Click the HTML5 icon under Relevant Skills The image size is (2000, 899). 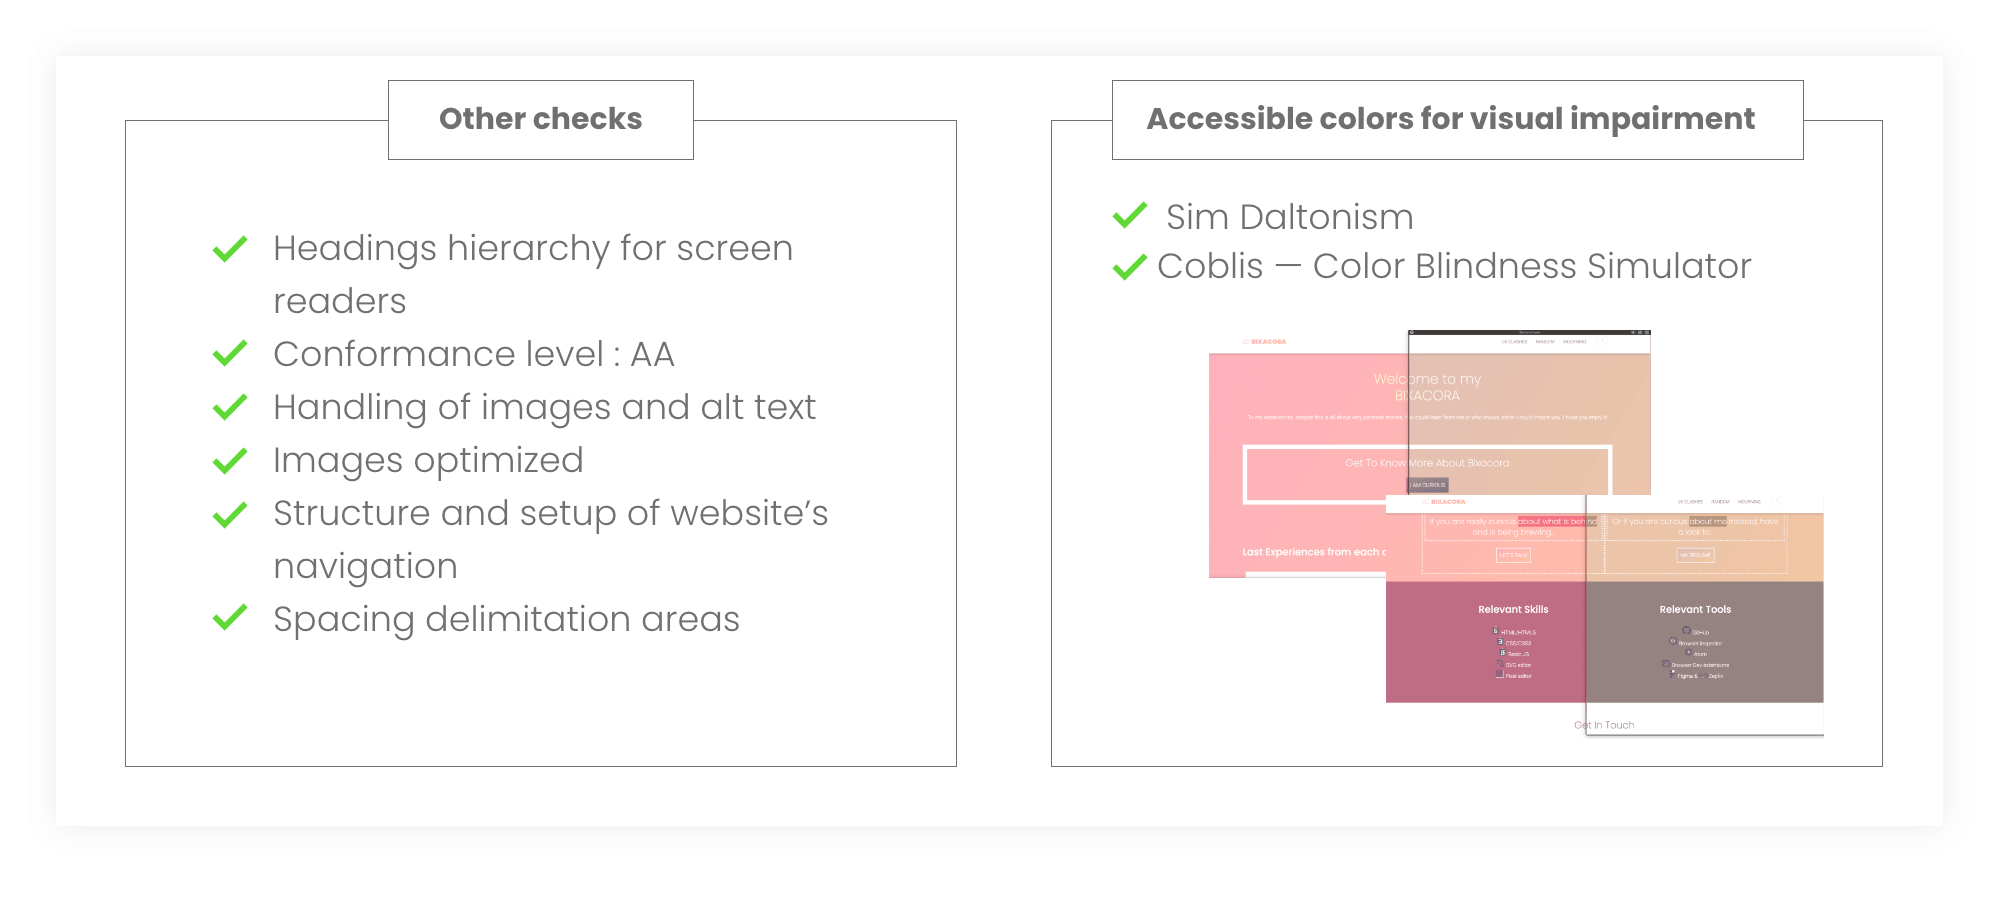(1496, 631)
